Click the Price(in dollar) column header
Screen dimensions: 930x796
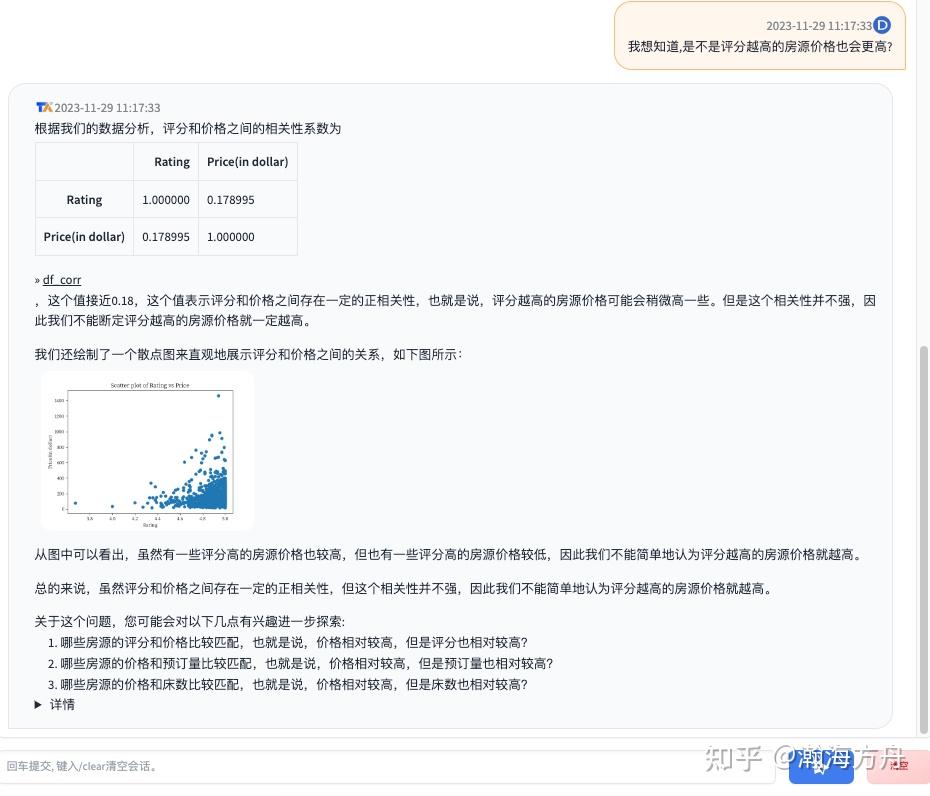coord(247,161)
